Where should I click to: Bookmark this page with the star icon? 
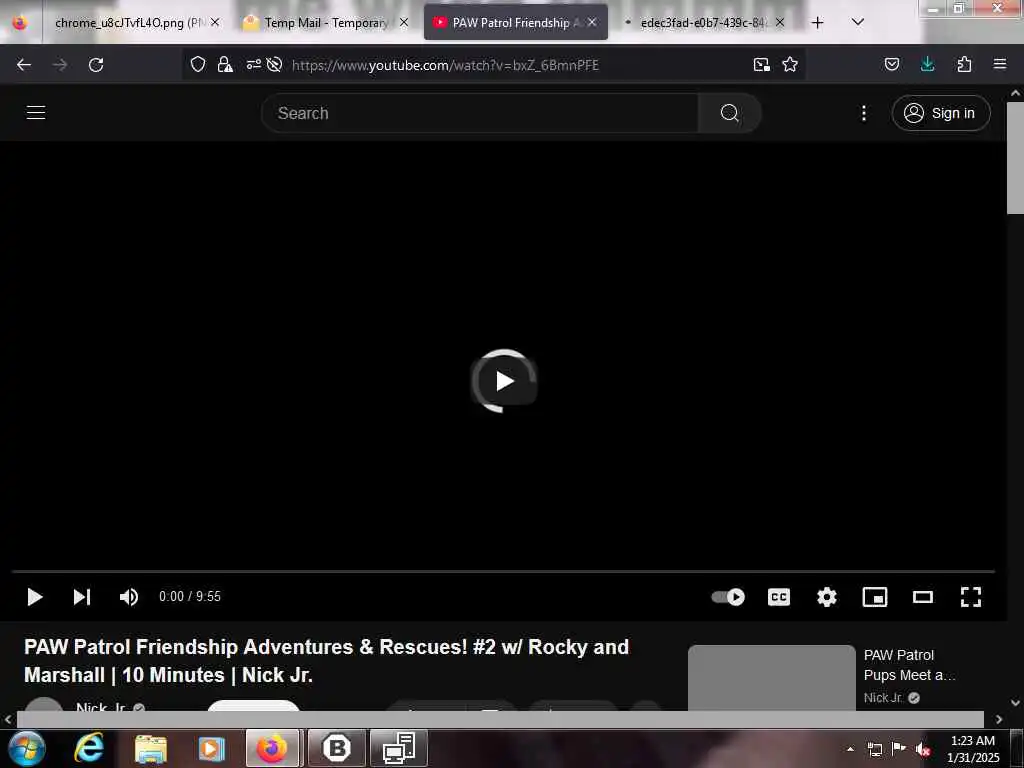click(790, 64)
